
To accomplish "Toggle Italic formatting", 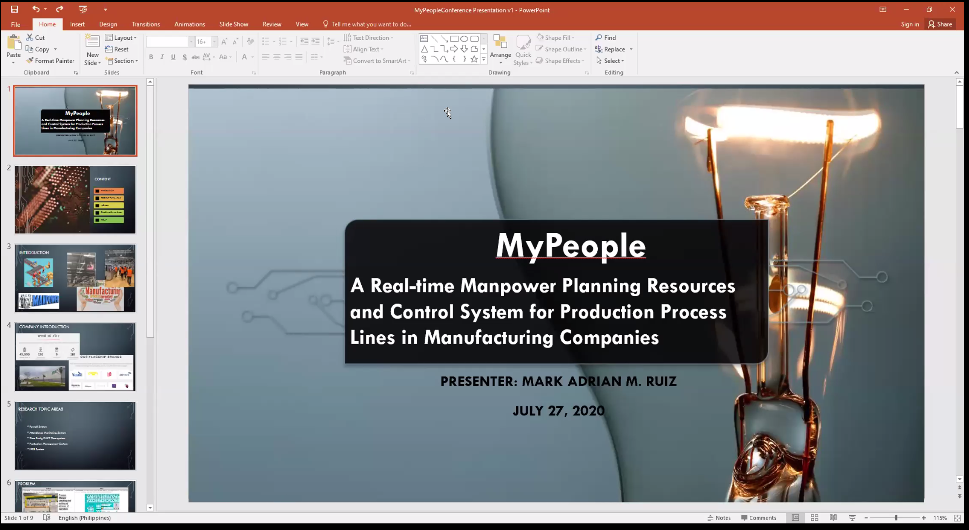I will tap(162, 57).
